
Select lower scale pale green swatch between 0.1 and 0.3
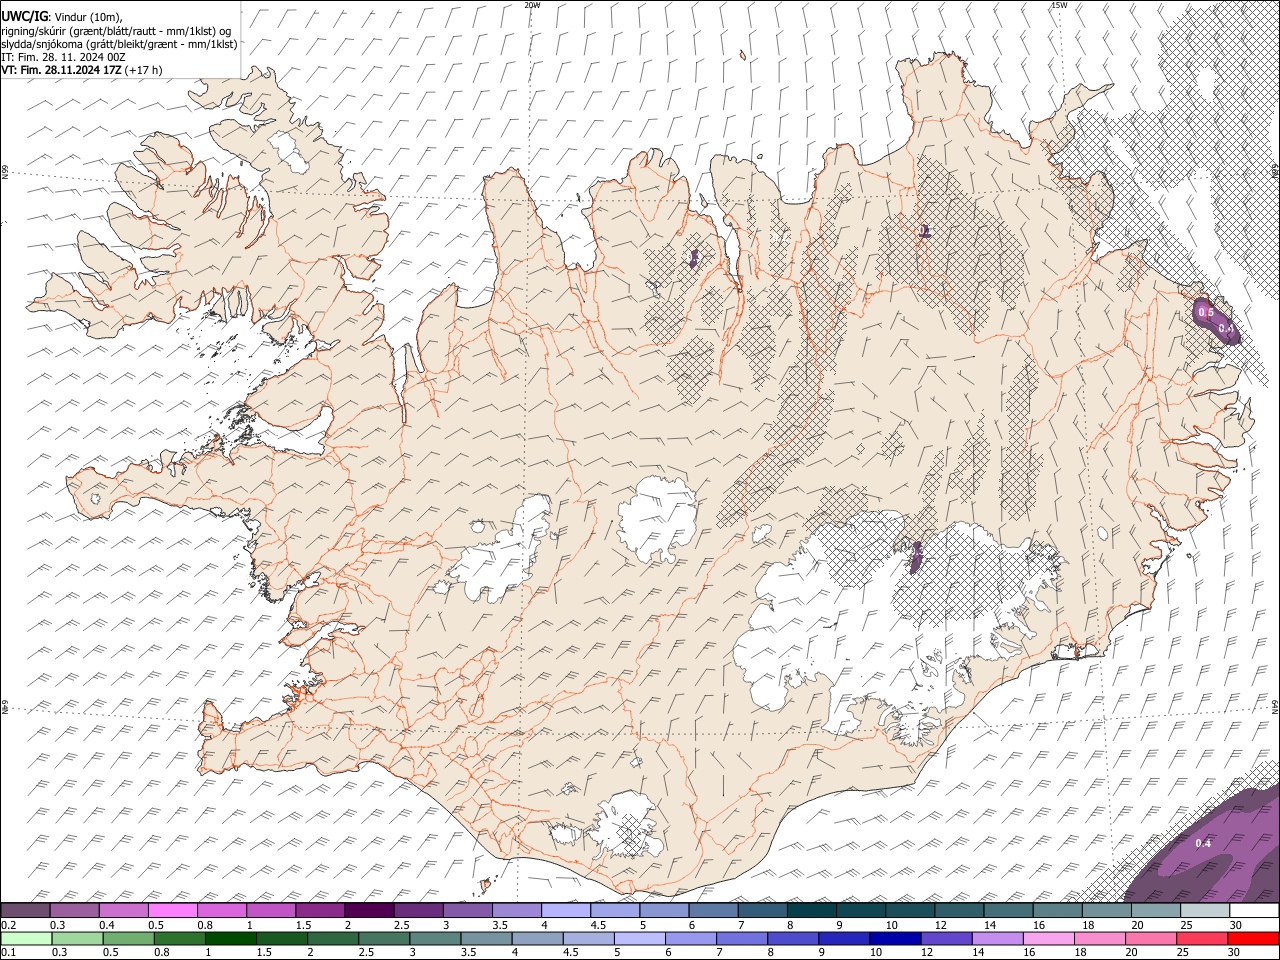pos(25,938)
